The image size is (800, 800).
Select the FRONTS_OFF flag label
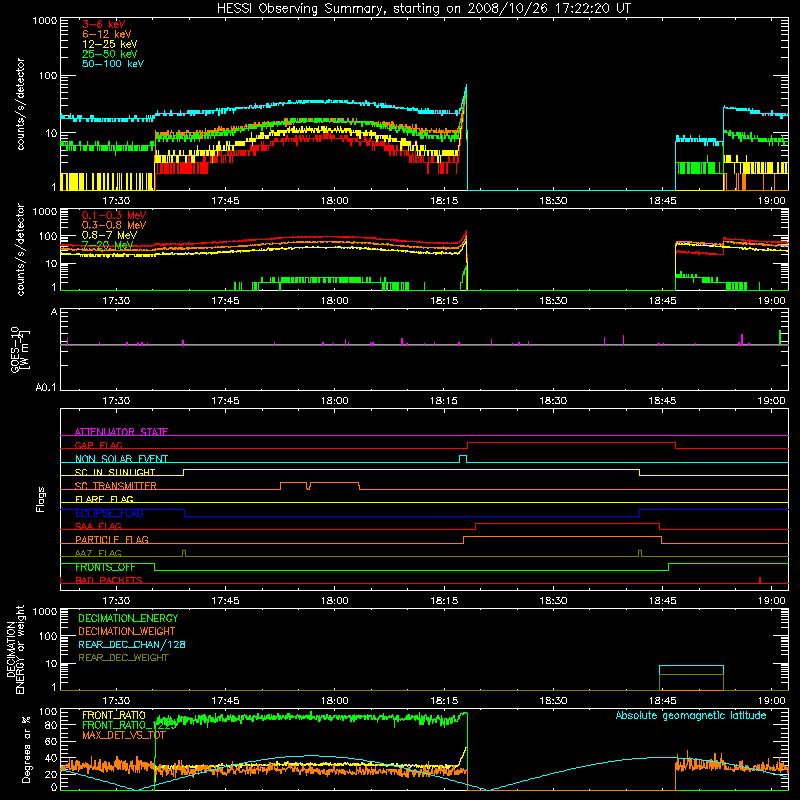tap(105, 567)
